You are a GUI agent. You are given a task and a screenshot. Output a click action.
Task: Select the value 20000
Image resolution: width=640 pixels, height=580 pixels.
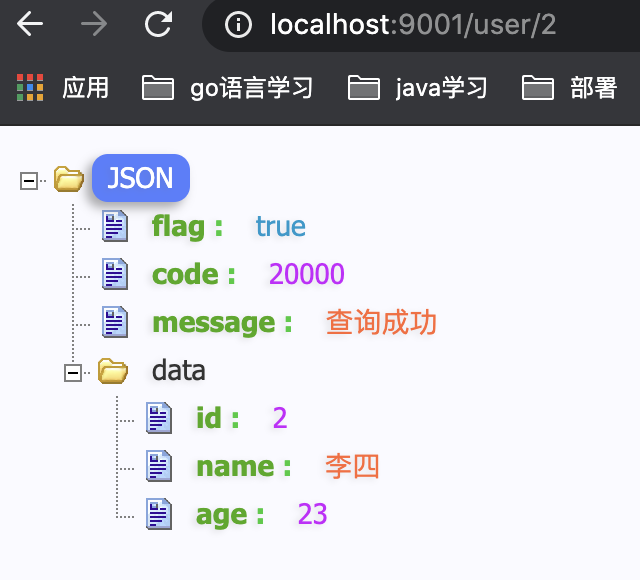pyautogui.click(x=307, y=274)
